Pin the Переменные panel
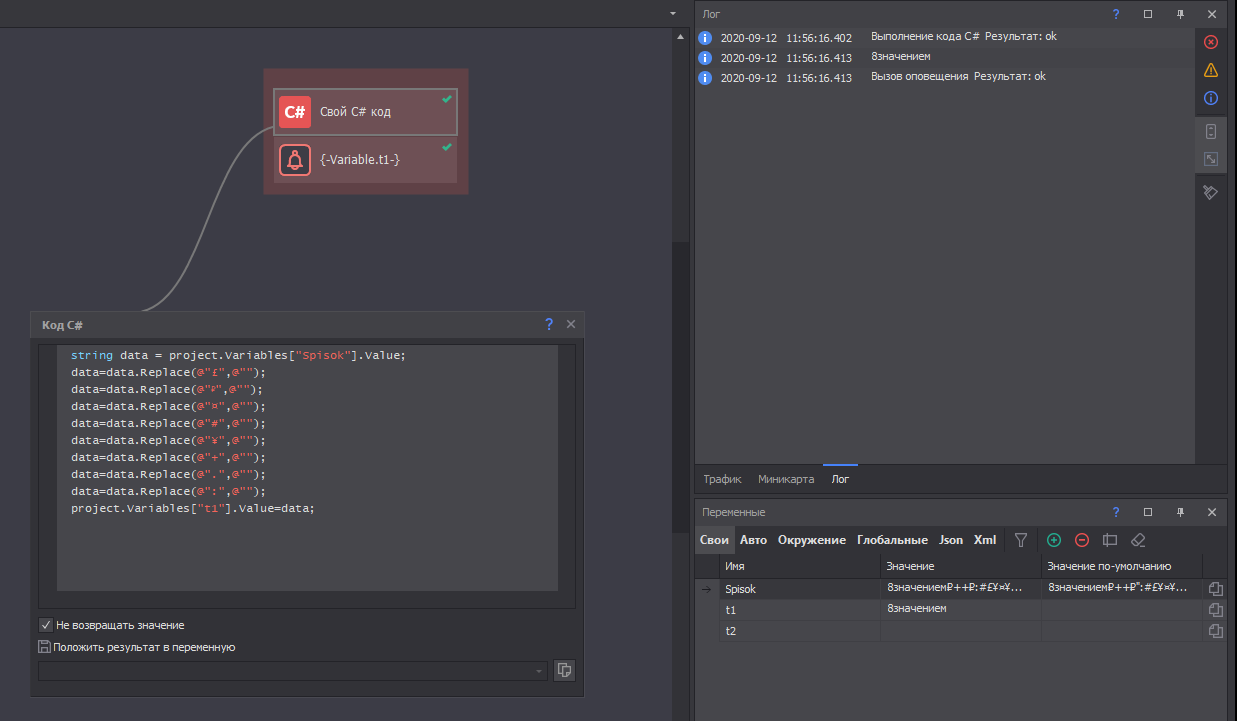 (1180, 512)
